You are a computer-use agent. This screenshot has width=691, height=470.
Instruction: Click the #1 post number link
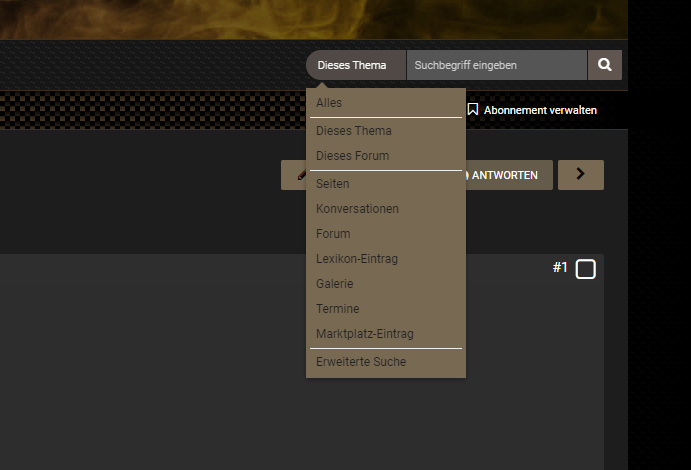(560, 267)
